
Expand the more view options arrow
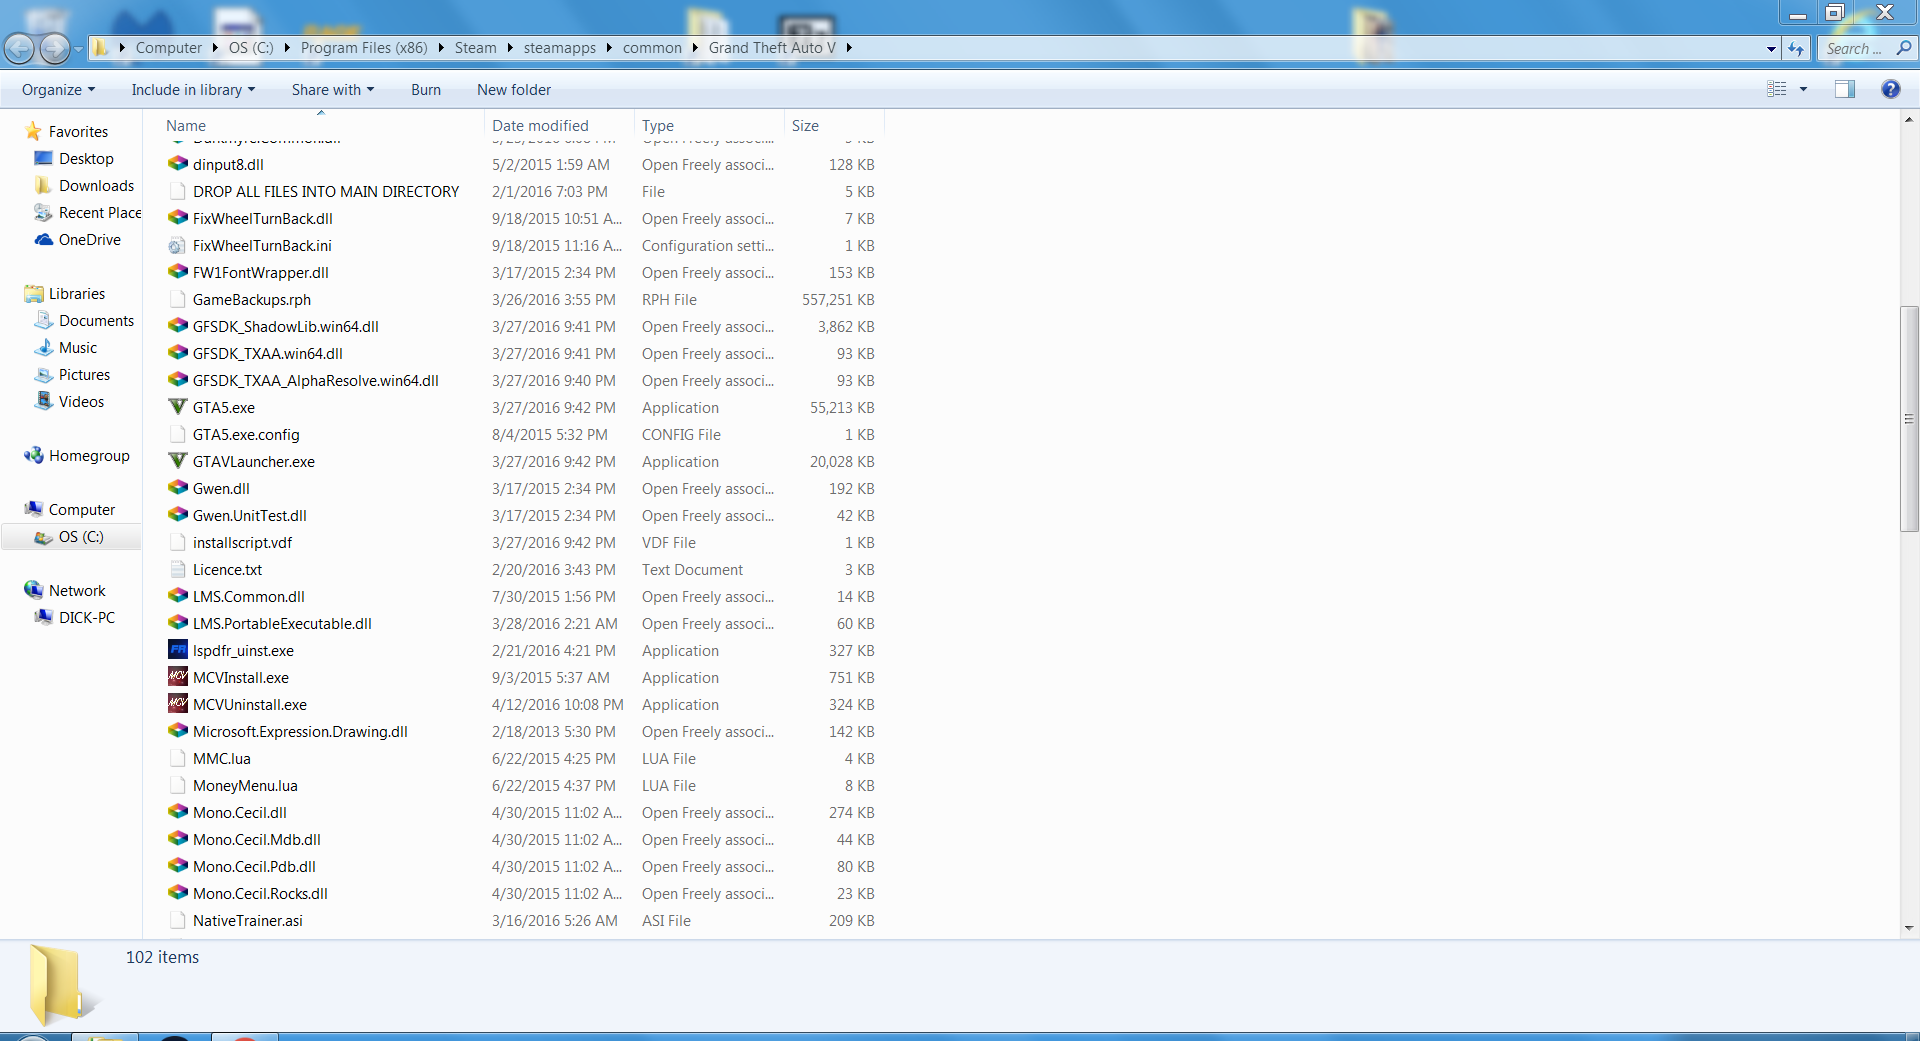[x=1804, y=89]
